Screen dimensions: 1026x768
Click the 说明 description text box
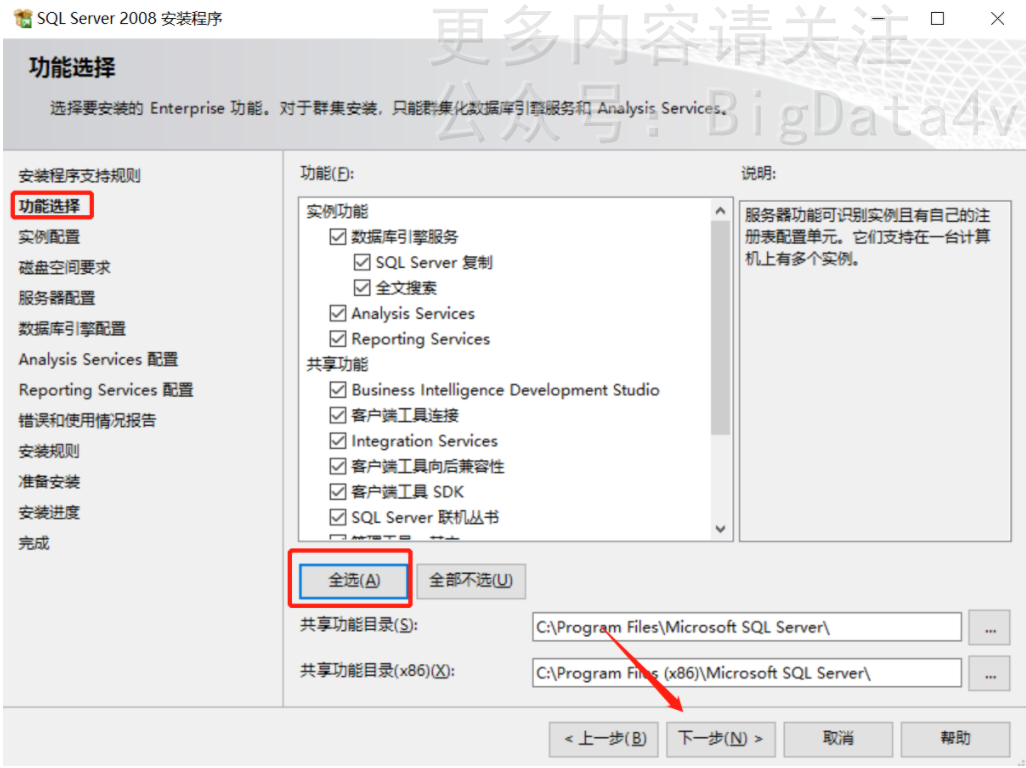pyautogui.click(x=875, y=371)
